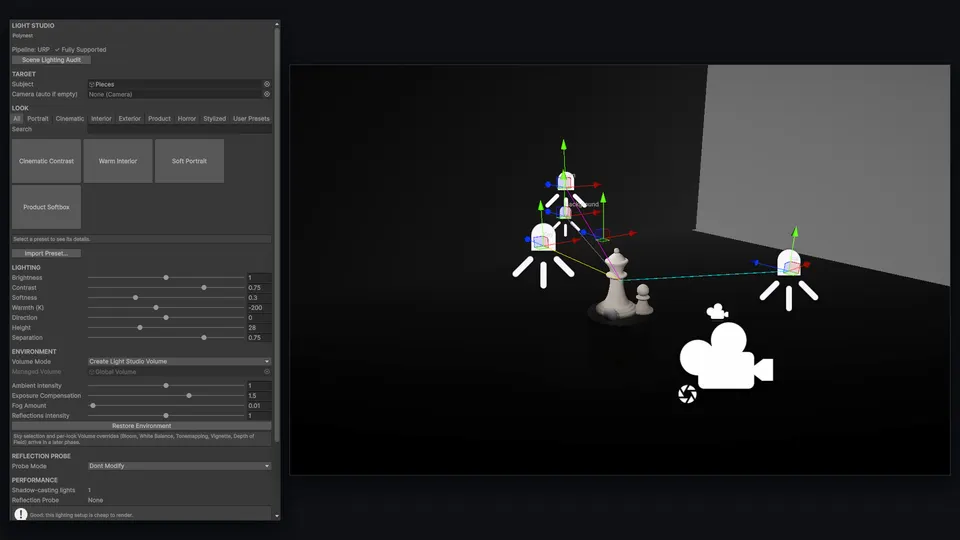Click the 'Fully Supported' pipeline text
Screen dimensions: 960x540
tap(84, 50)
